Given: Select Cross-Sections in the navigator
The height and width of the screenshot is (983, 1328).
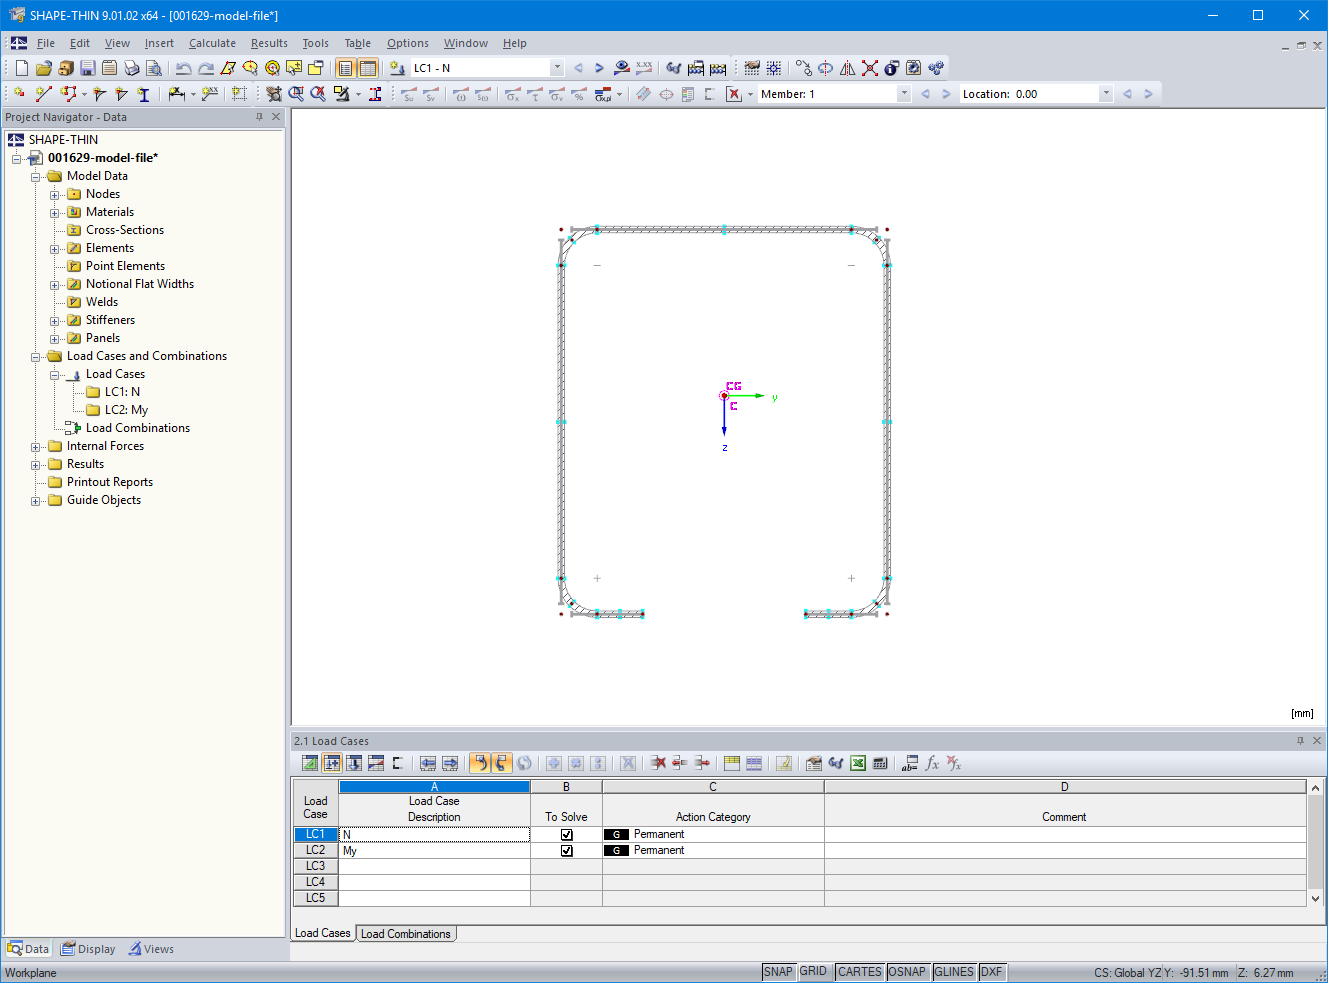Looking at the screenshot, I should [x=125, y=230].
